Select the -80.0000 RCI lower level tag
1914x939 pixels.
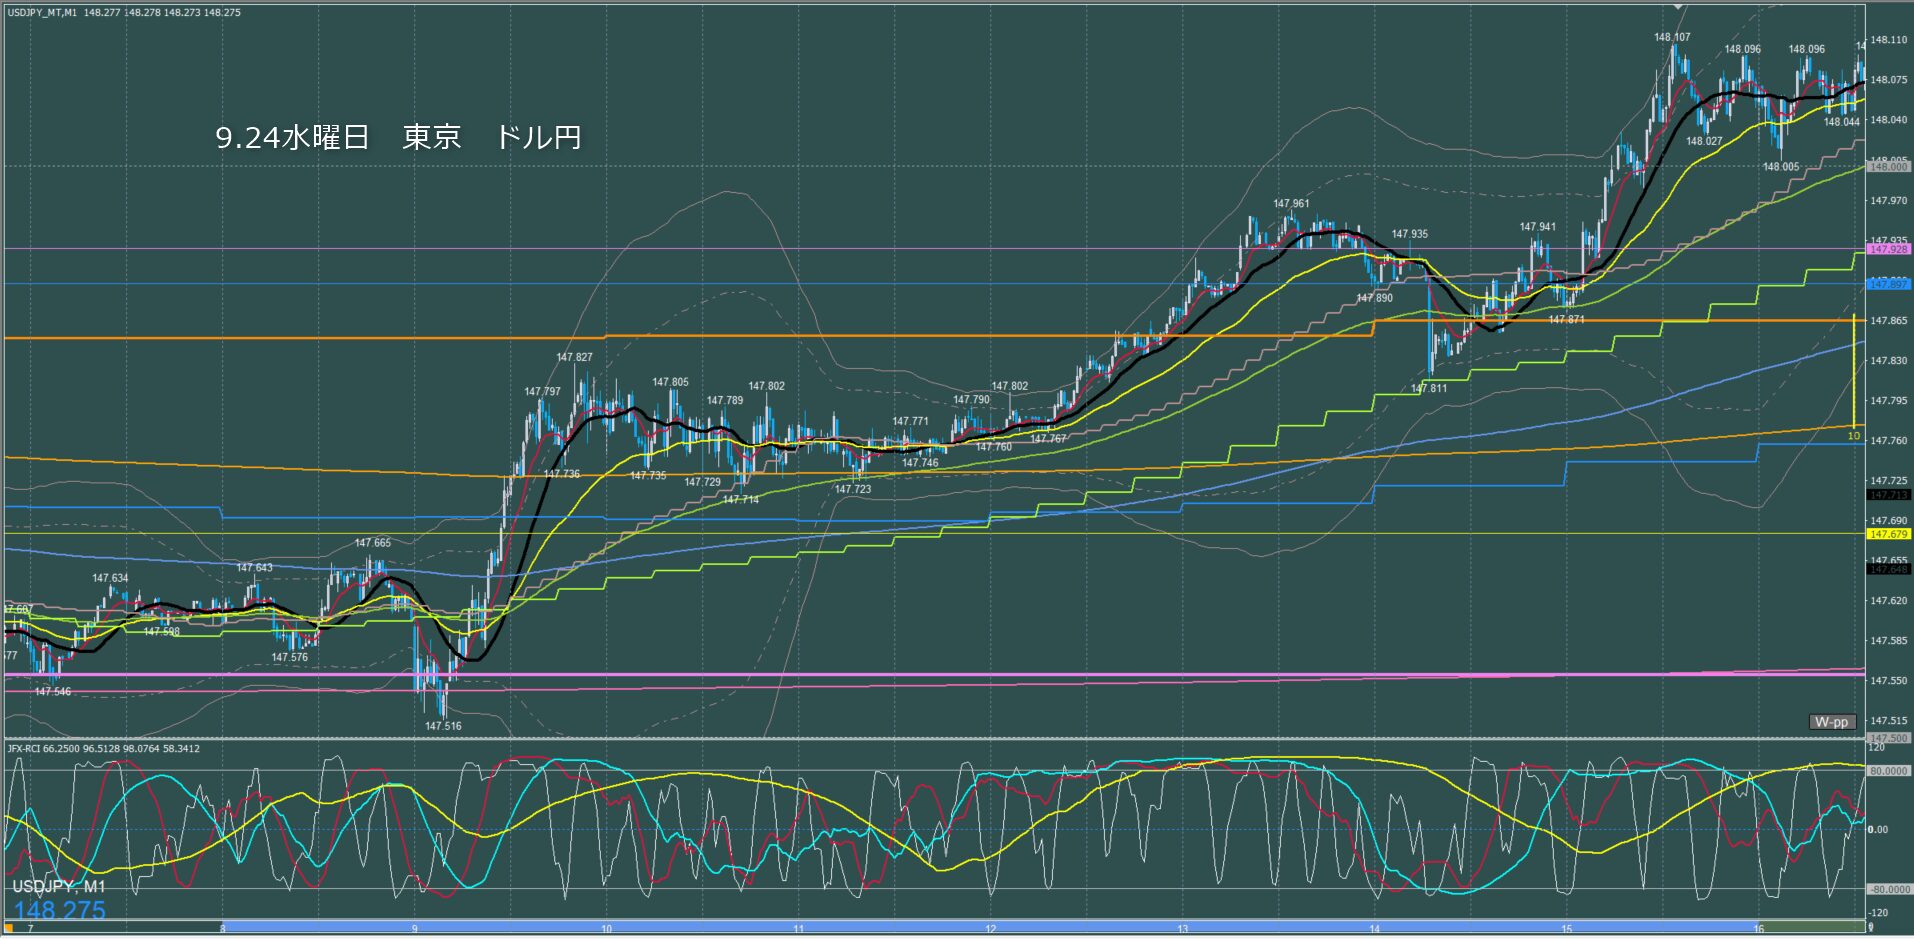click(1888, 889)
